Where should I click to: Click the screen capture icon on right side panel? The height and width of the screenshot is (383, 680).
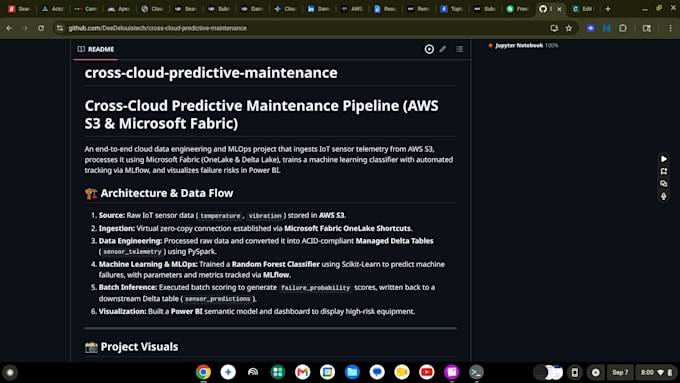[x=664, y=171]
